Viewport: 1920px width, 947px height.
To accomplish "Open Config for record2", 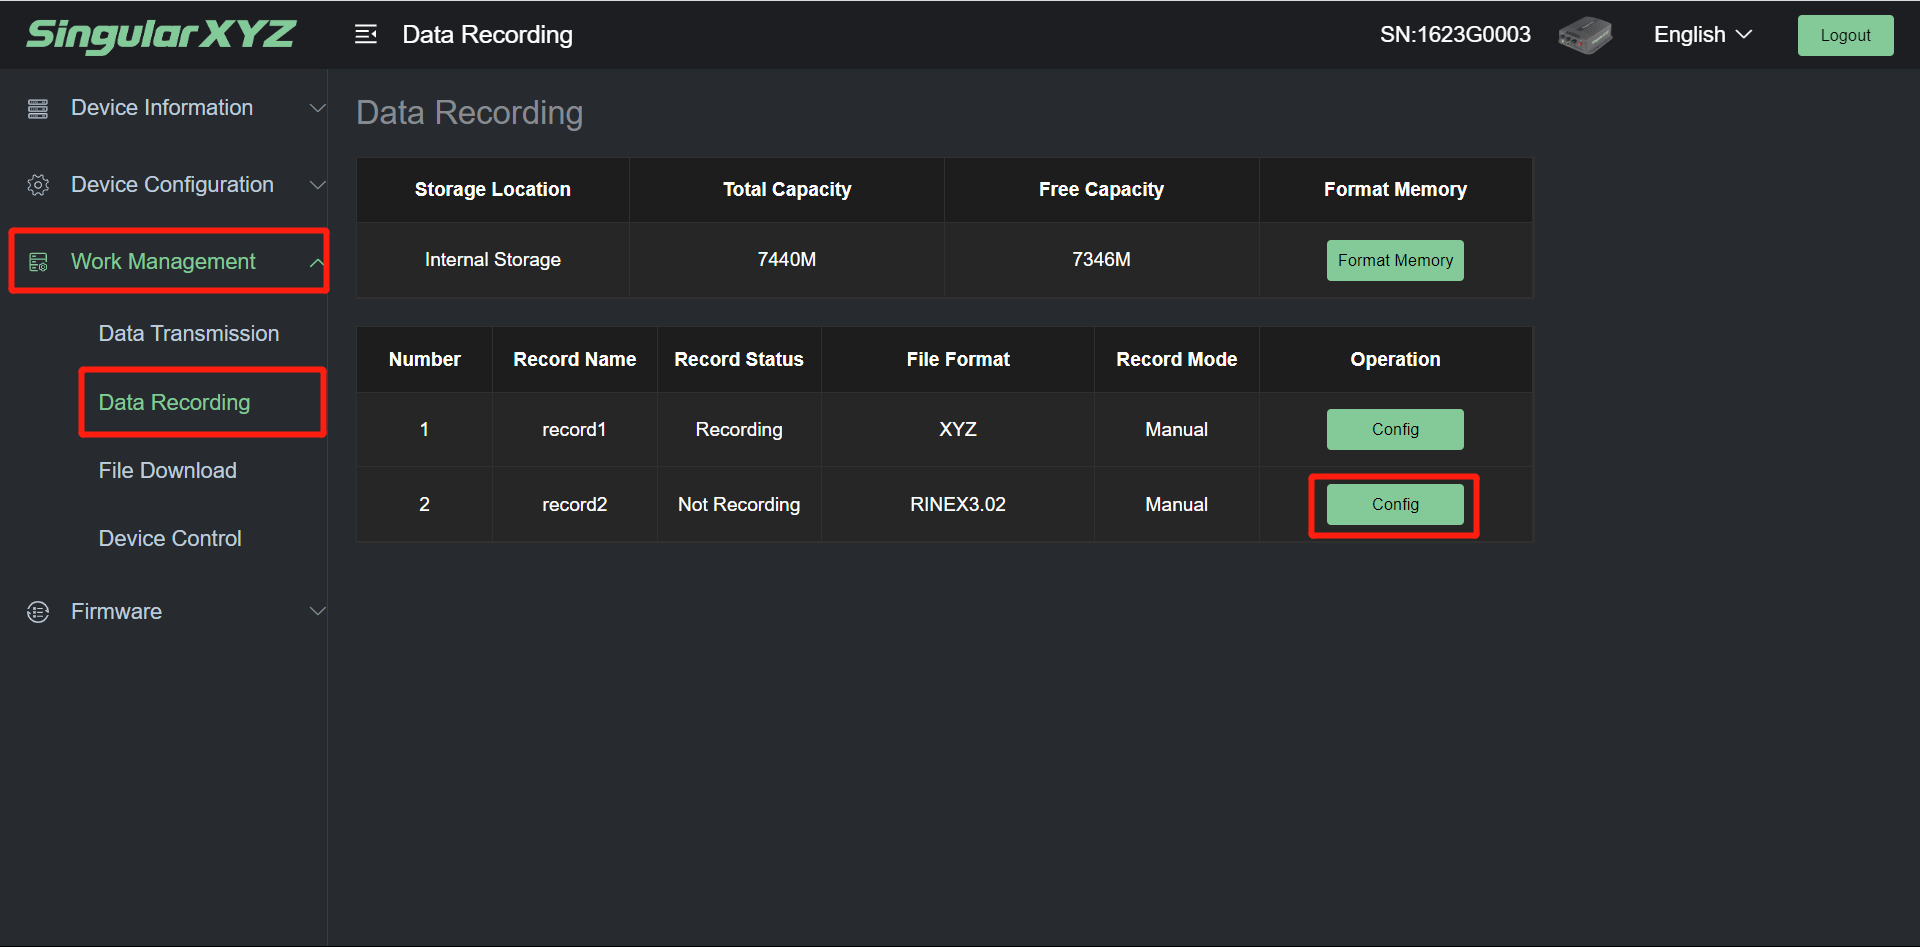I will coord(1395,505).
